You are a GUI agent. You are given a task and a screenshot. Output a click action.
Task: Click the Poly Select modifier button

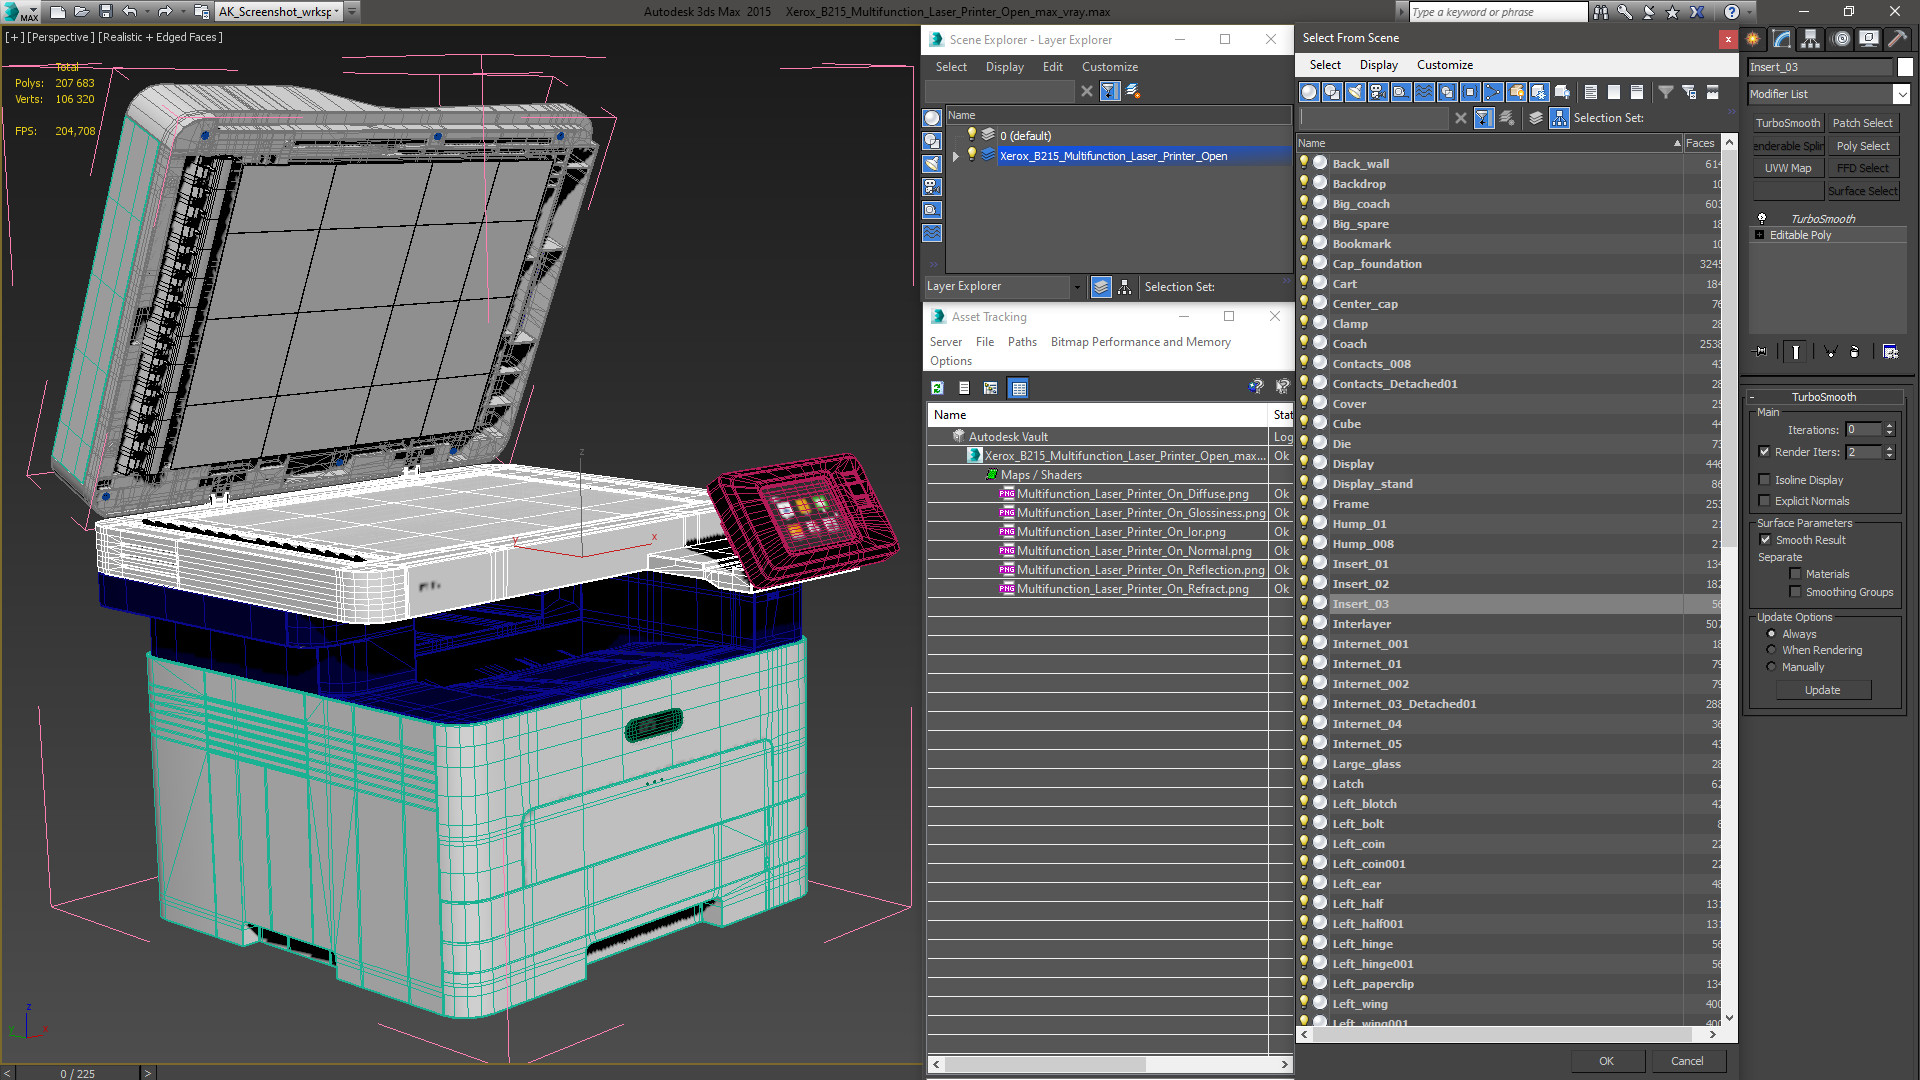click(x=1863, y=146)
